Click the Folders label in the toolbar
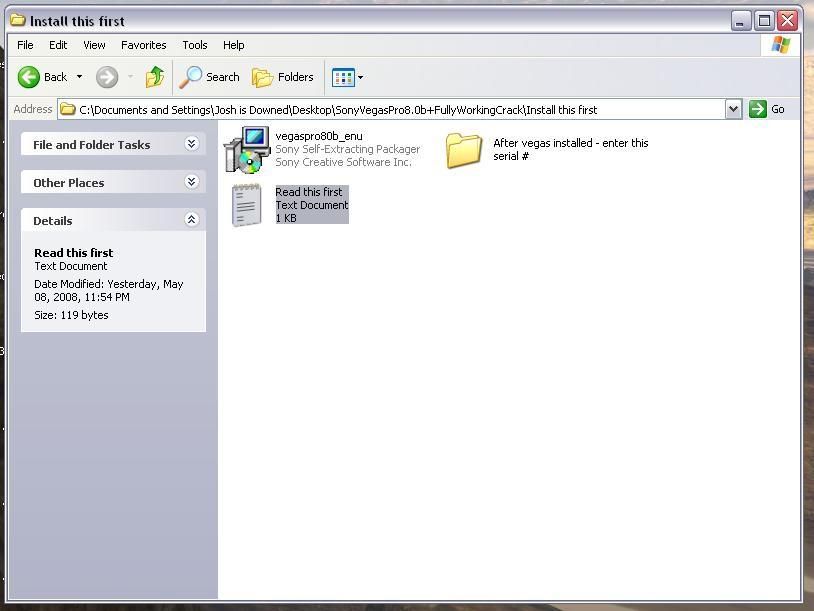The image size is (814, 611). [x=296, y=77]
